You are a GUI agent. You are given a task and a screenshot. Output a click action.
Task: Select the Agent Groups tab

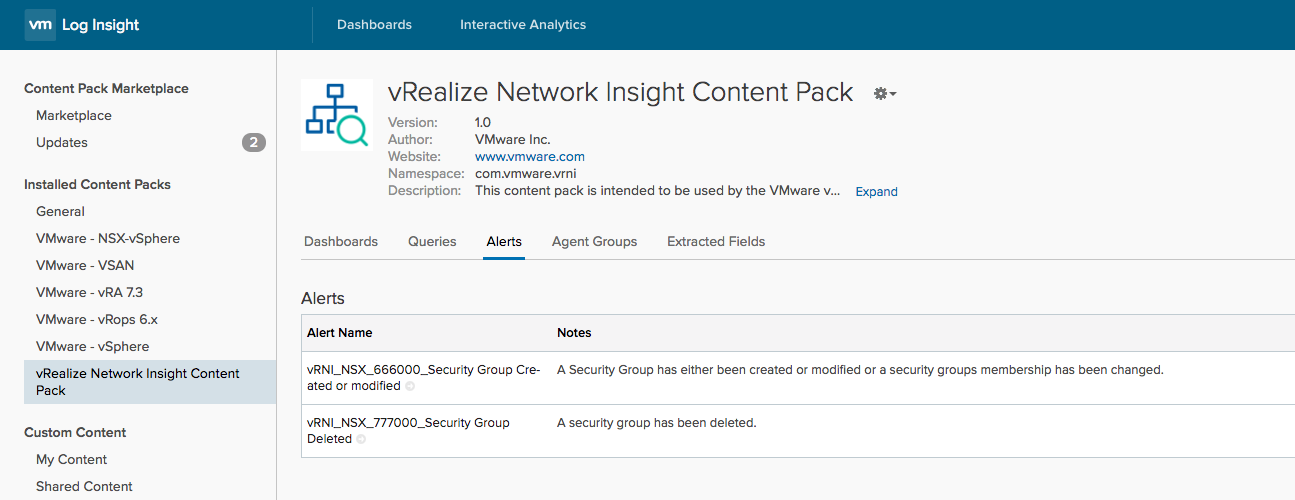pos(594,242)
